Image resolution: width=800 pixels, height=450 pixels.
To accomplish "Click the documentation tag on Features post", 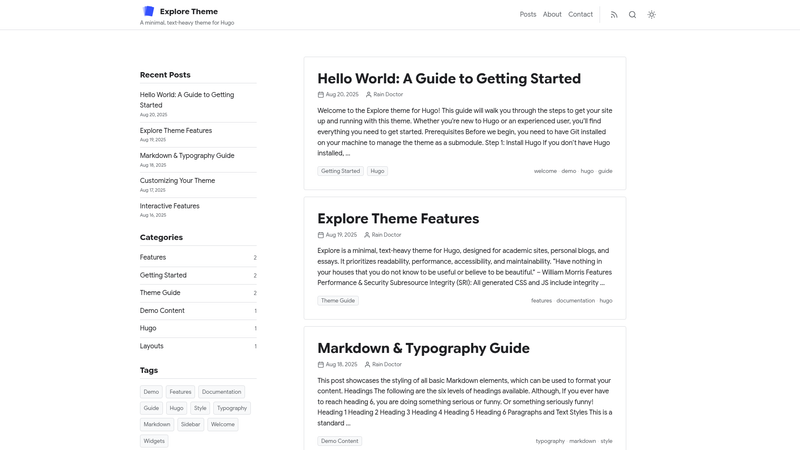I will [x=576, y=301].
